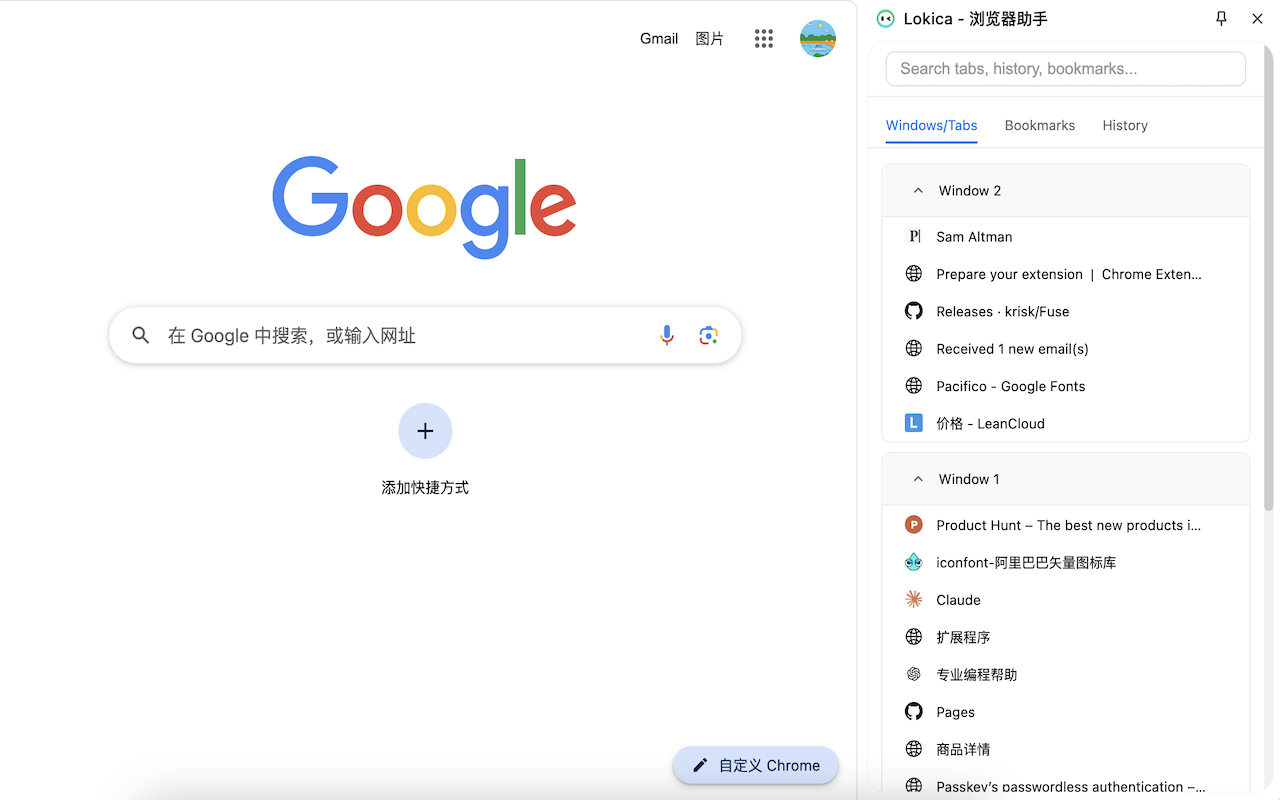The width and height of the screenshot is (1280, 800).
Task: Click the magnifier icon in Google search box
Action: [x=141, y=335]
